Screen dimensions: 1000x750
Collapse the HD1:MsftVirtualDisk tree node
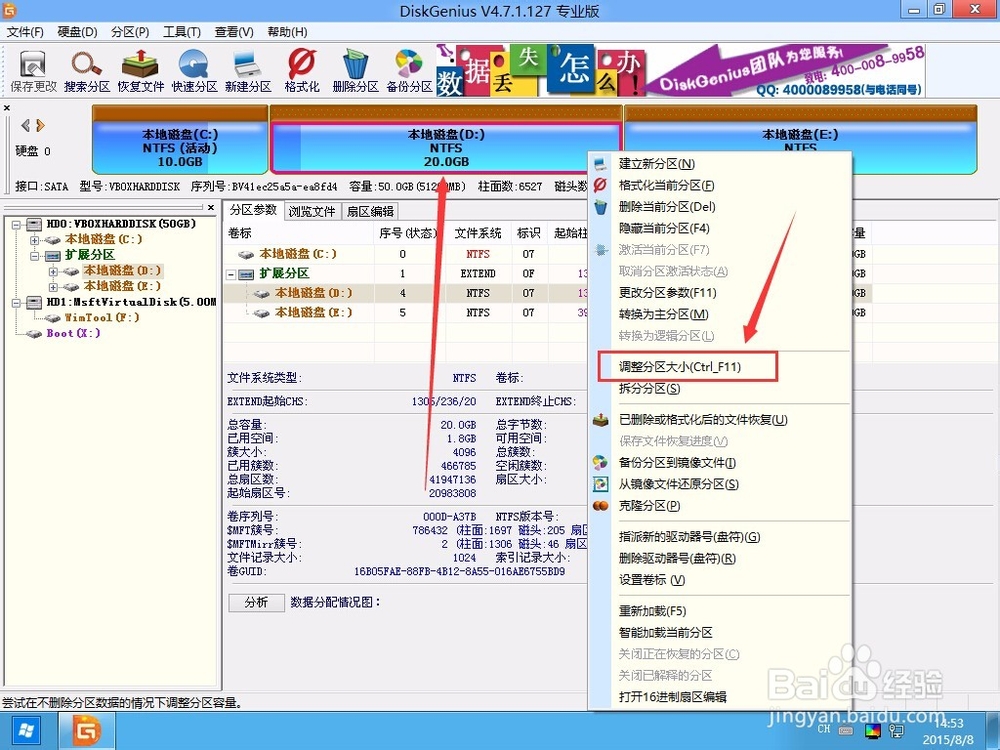click(17, 302)
